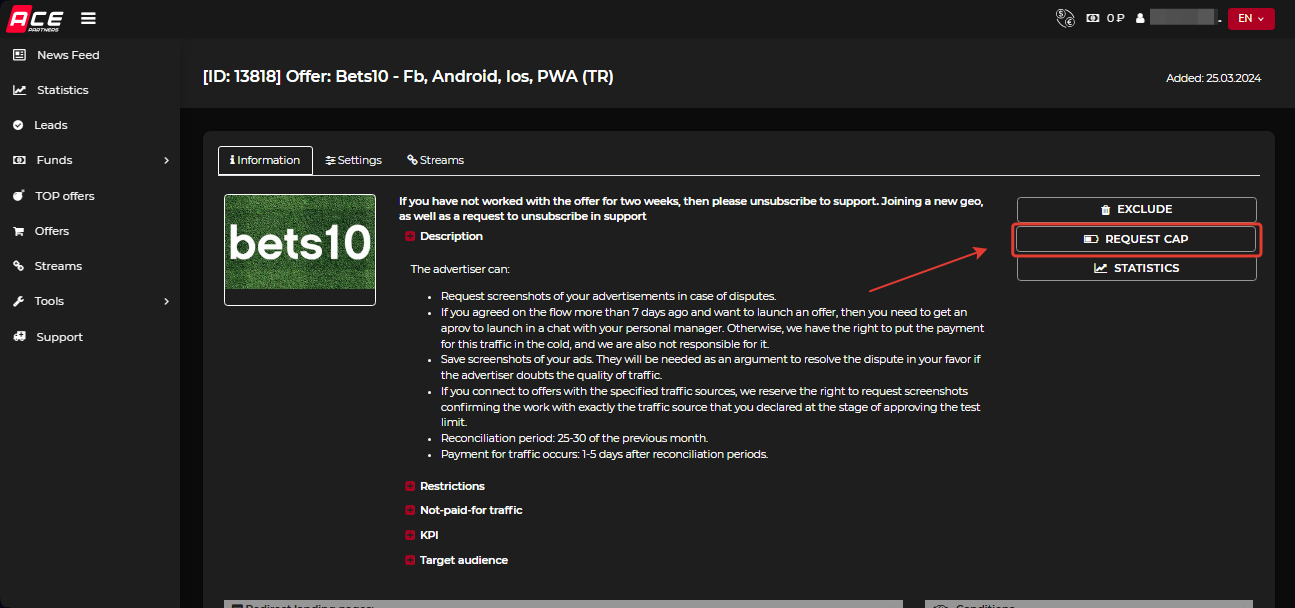
Task: Expand the Tools sidebar submenu
Action: coord(90,301)
